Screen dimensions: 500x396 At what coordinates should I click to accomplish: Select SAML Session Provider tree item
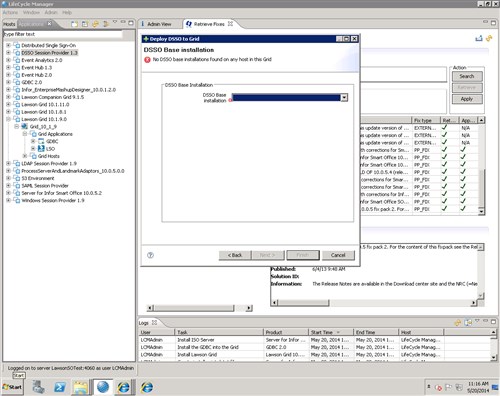coord(45,186)
